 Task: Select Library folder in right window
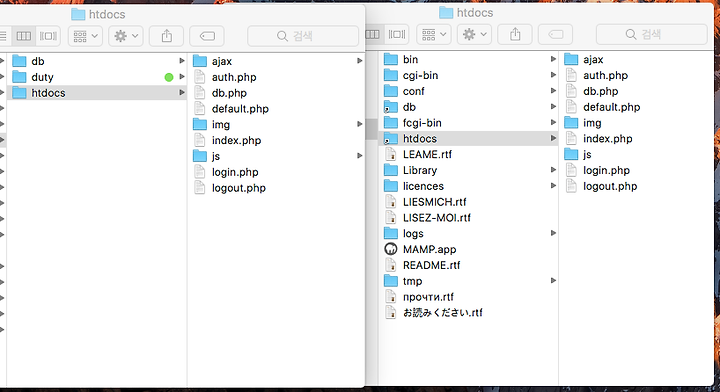coord(468,170)
